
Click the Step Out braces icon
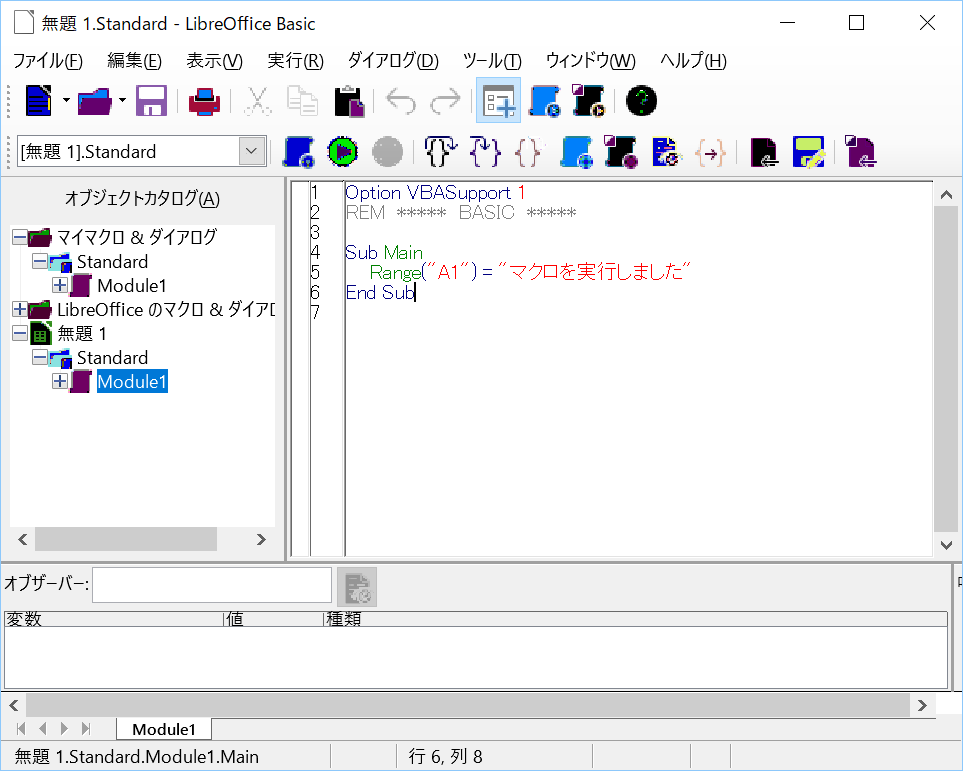529,152
